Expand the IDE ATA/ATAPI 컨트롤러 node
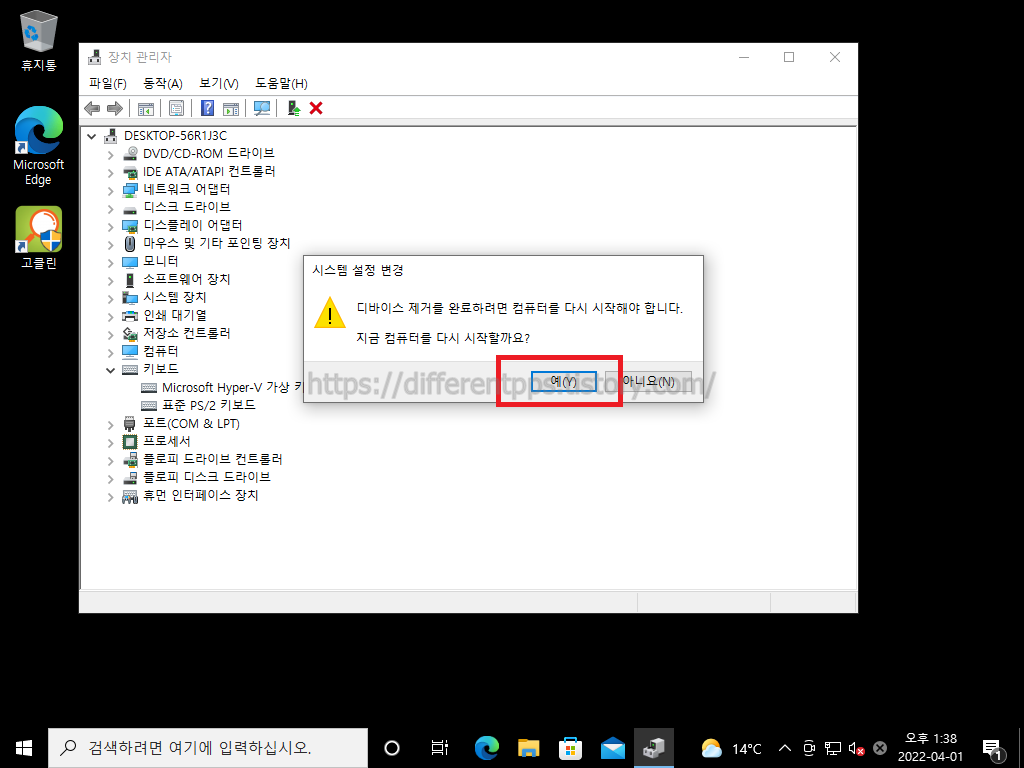This screenshot has width=1024, height=768. point(110,173)
